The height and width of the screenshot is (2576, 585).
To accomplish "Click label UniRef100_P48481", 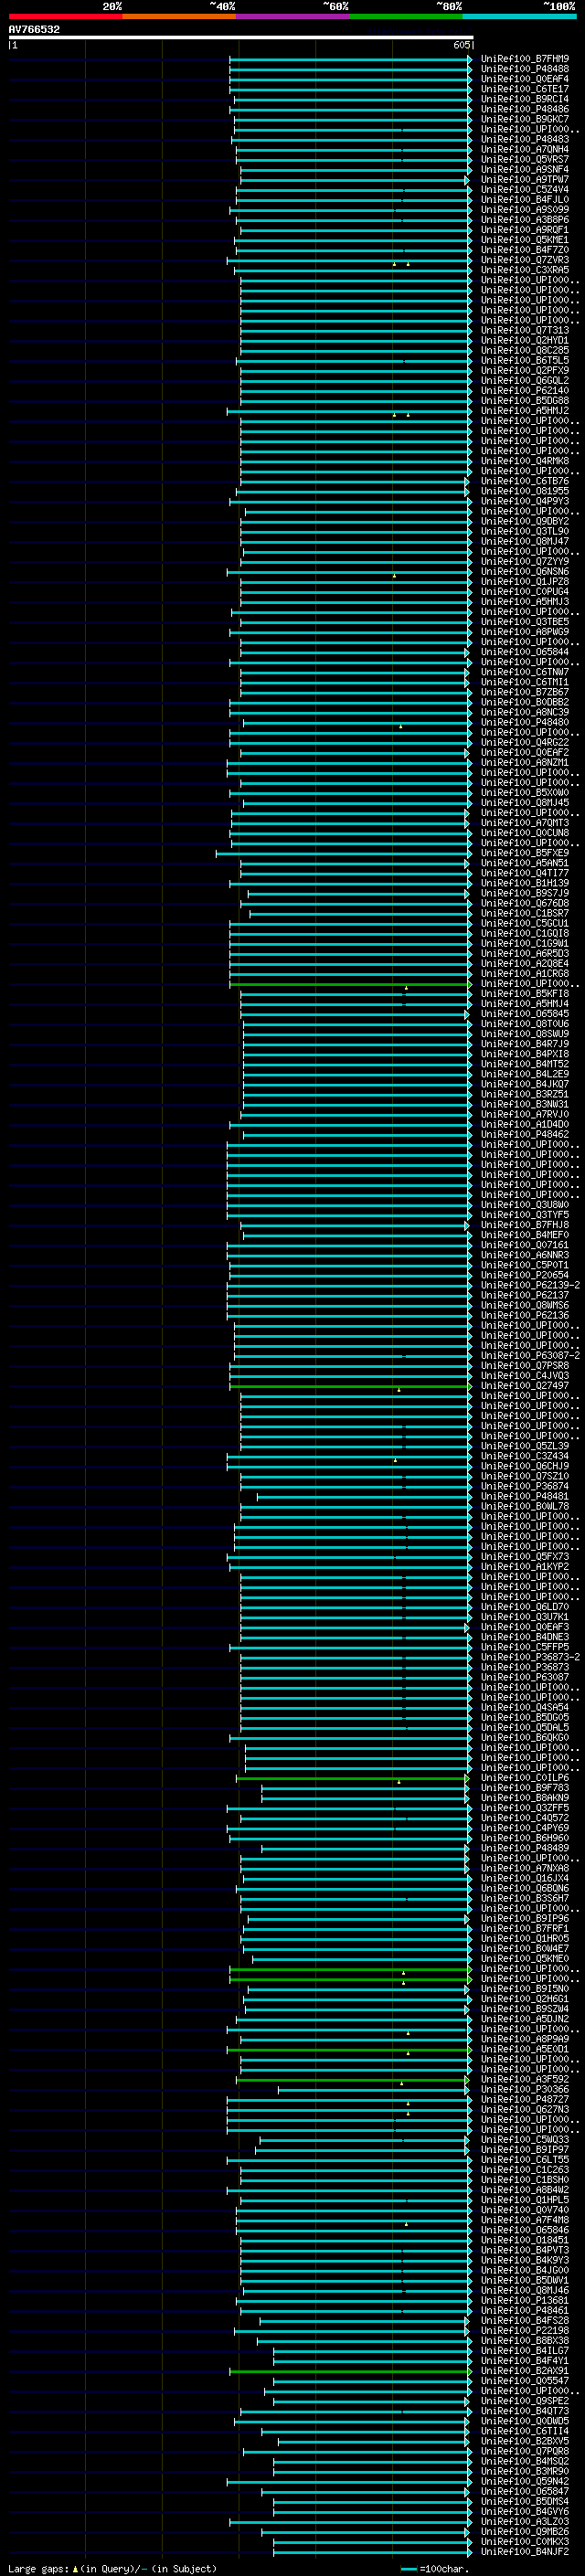I will pos(525,1496).
